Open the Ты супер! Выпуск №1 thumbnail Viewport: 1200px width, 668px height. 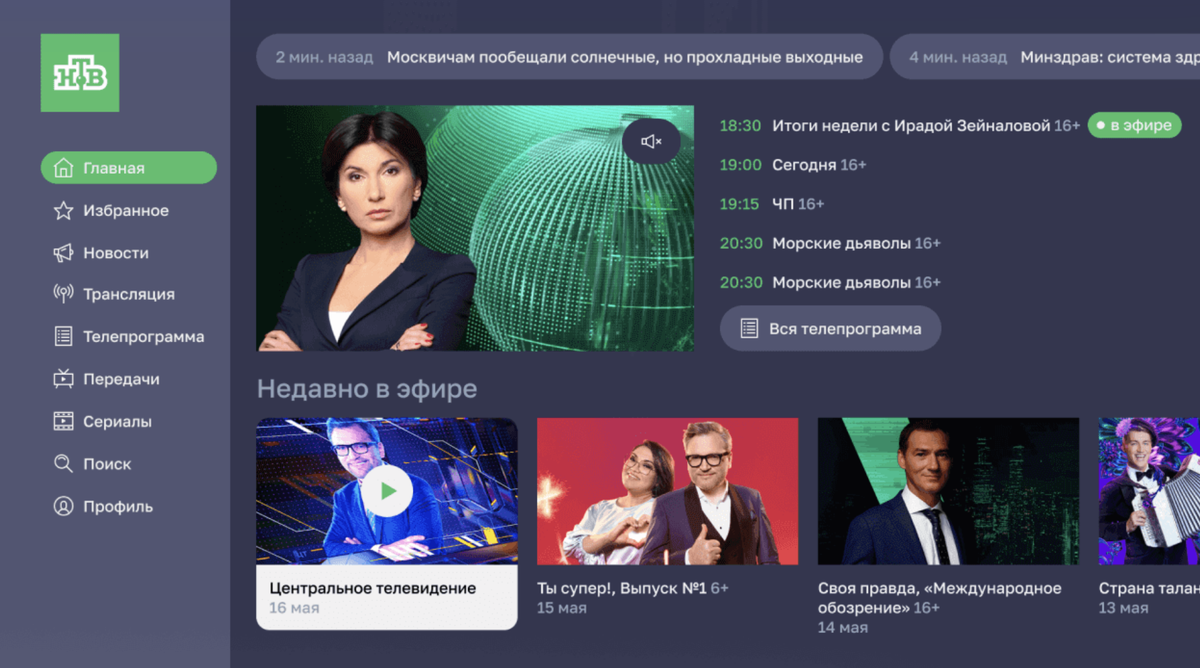pos(667,491)
